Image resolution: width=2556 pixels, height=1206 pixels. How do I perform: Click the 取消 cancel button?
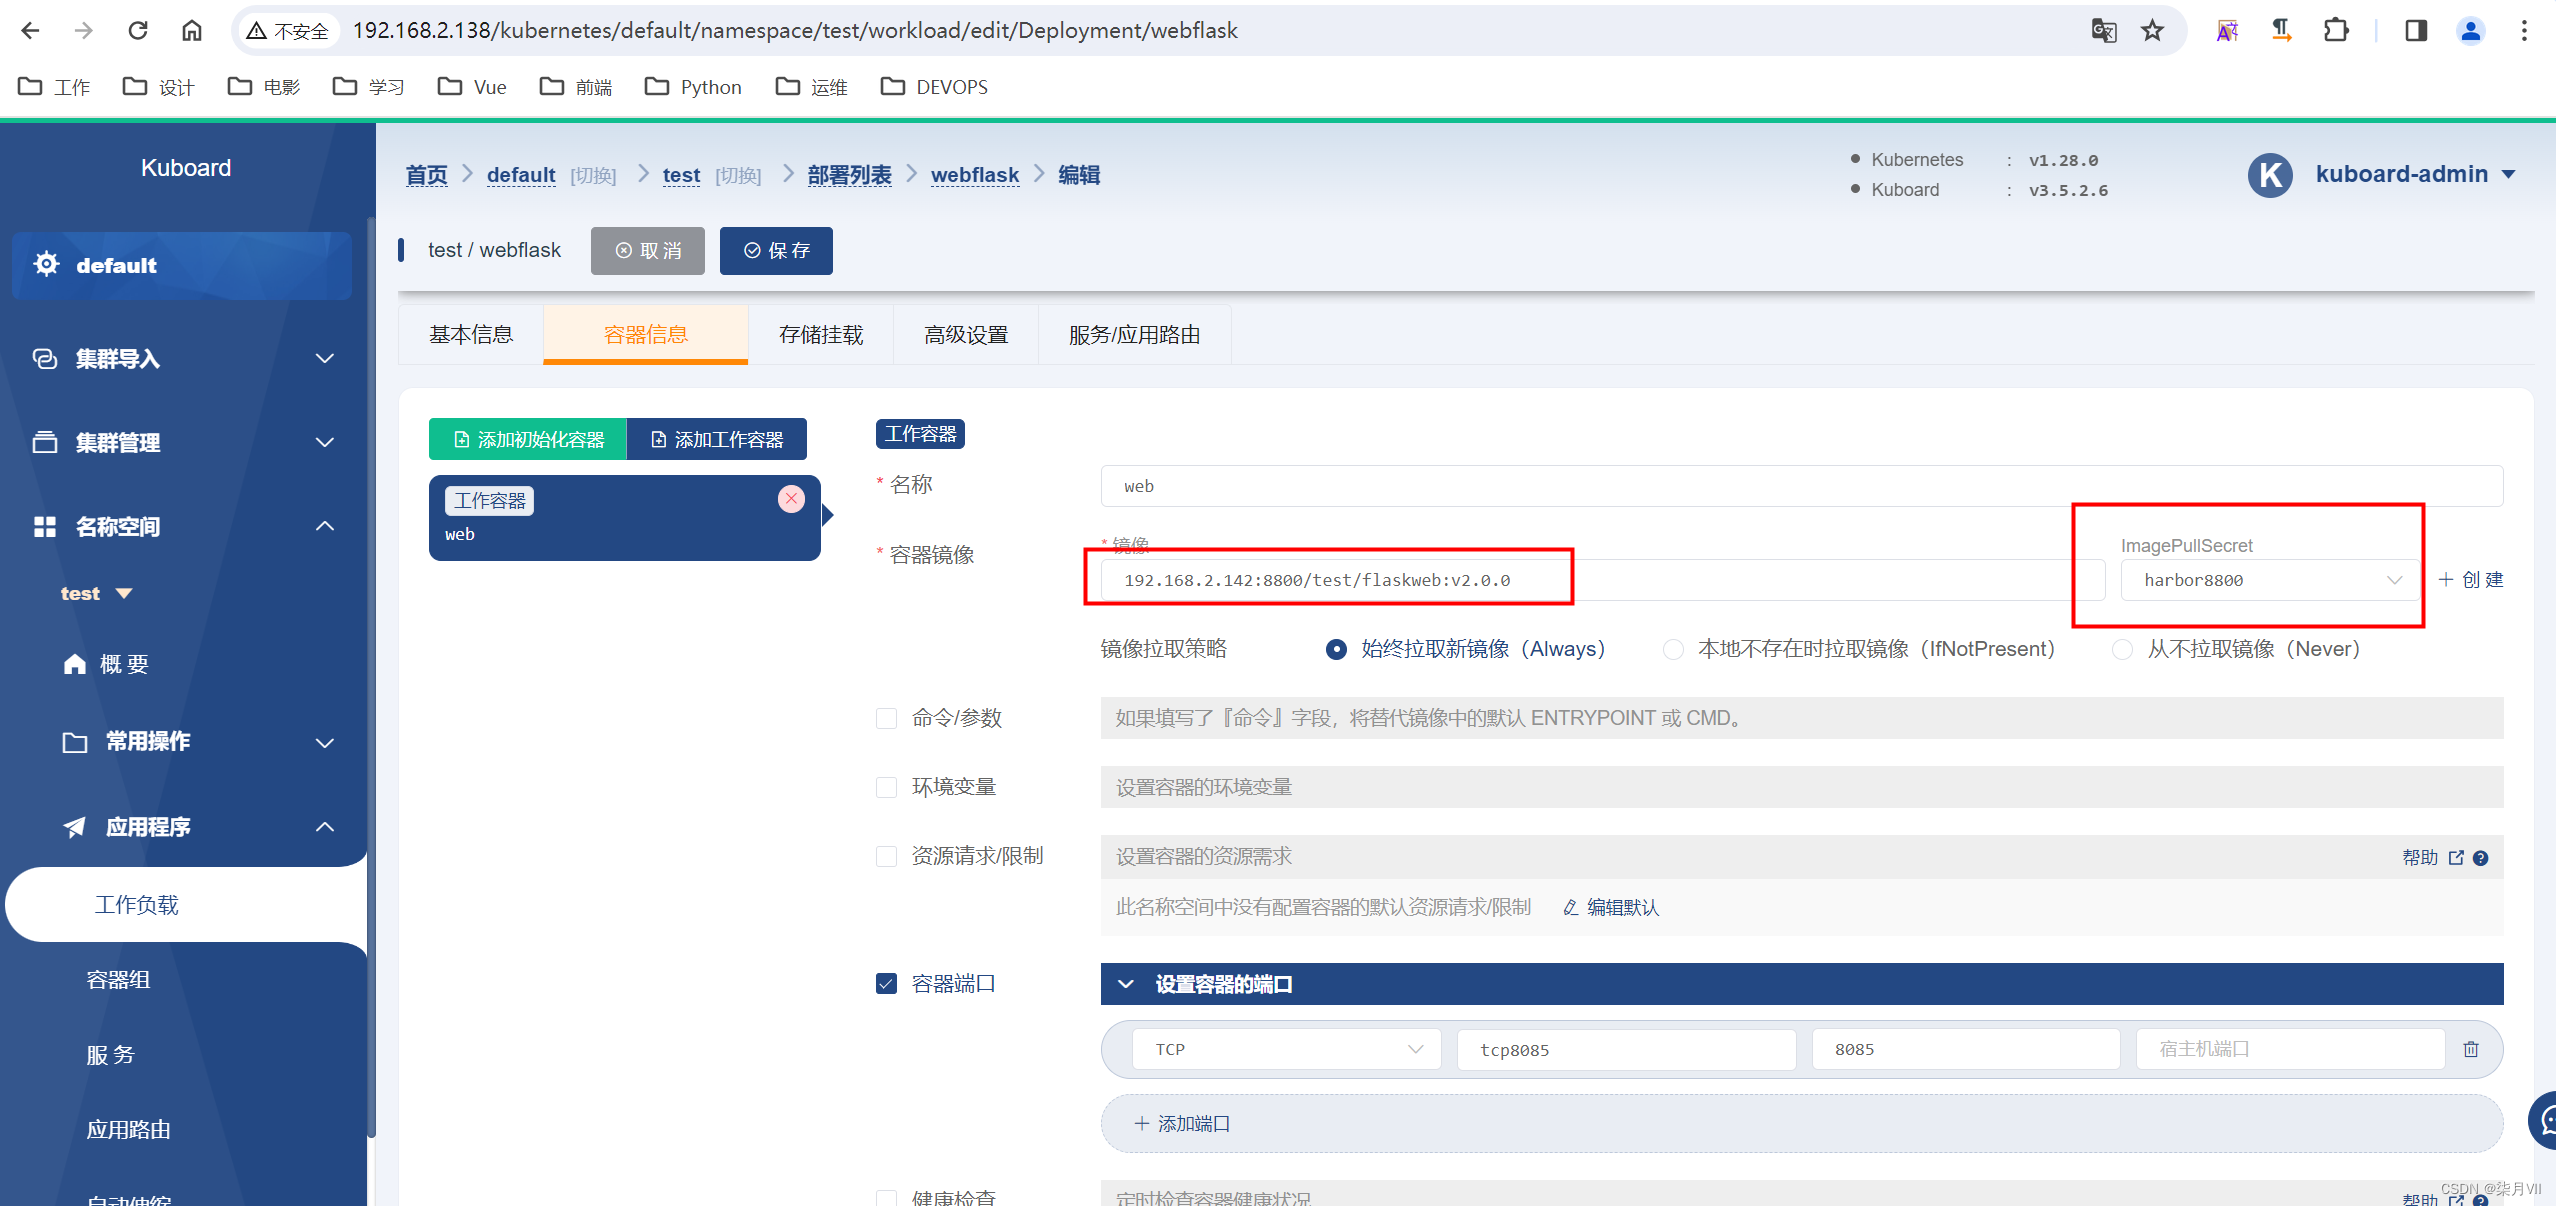[648, 250]
